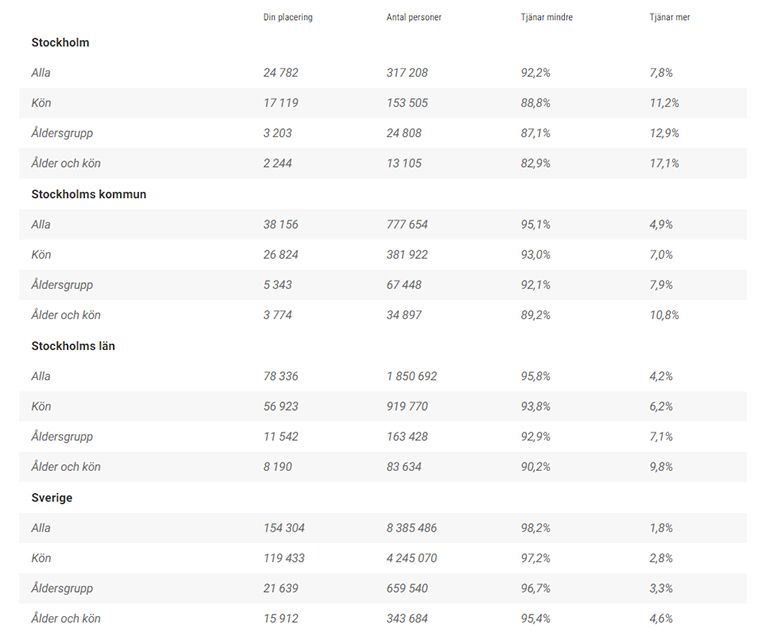Click the "Stockholms kommun" section heading

click(89, 194)
